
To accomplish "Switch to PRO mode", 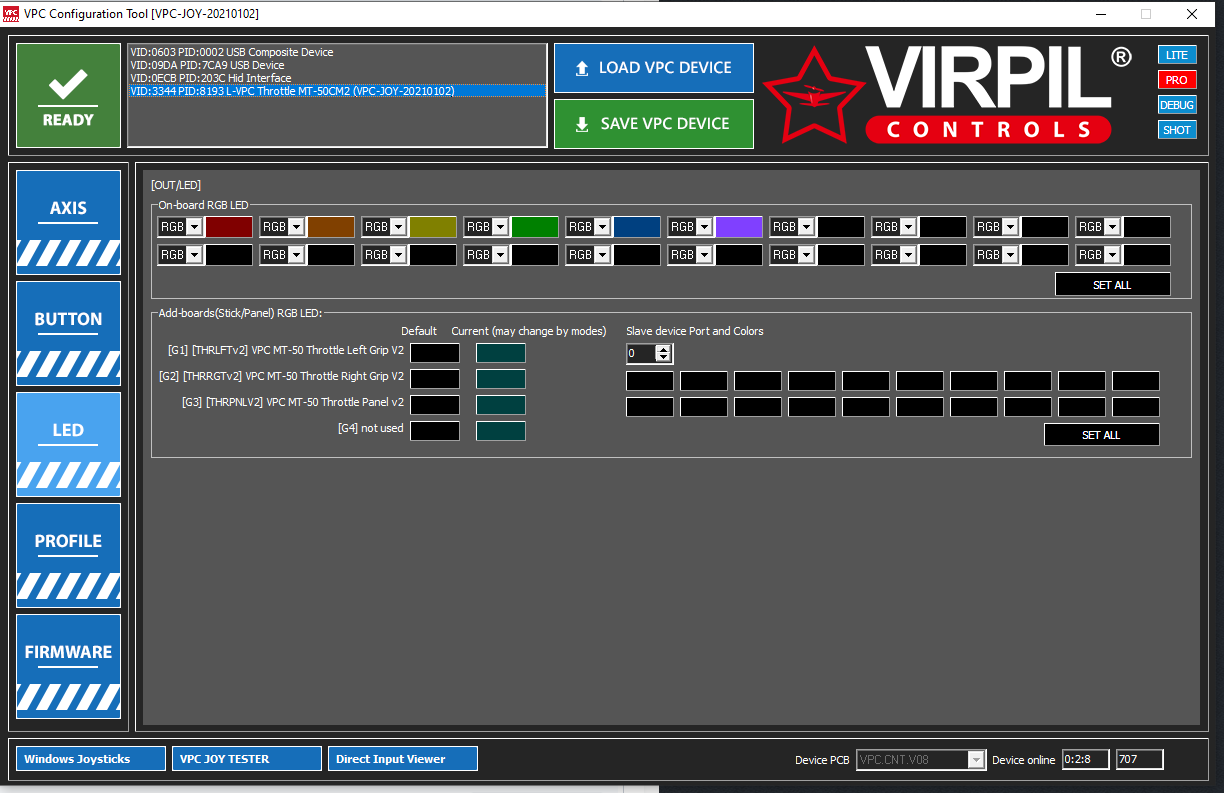I will pyautogui.click(x=1177, y=80).
